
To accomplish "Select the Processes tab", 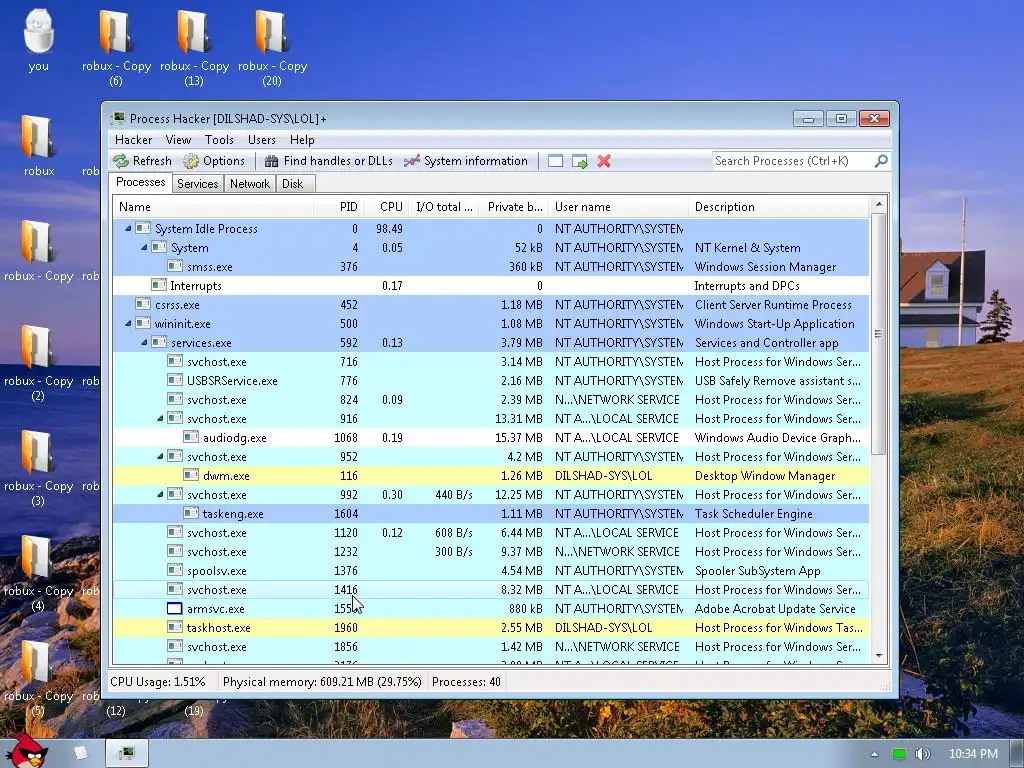I will [140, 182].
